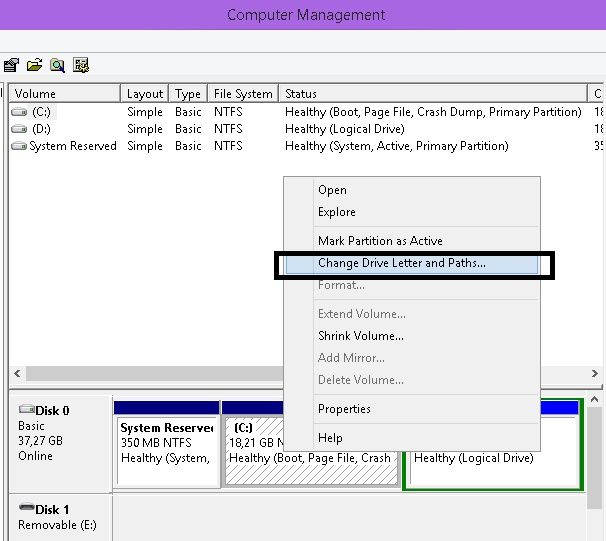
Task: Sort by the Type column header
Action: point(188,94)
